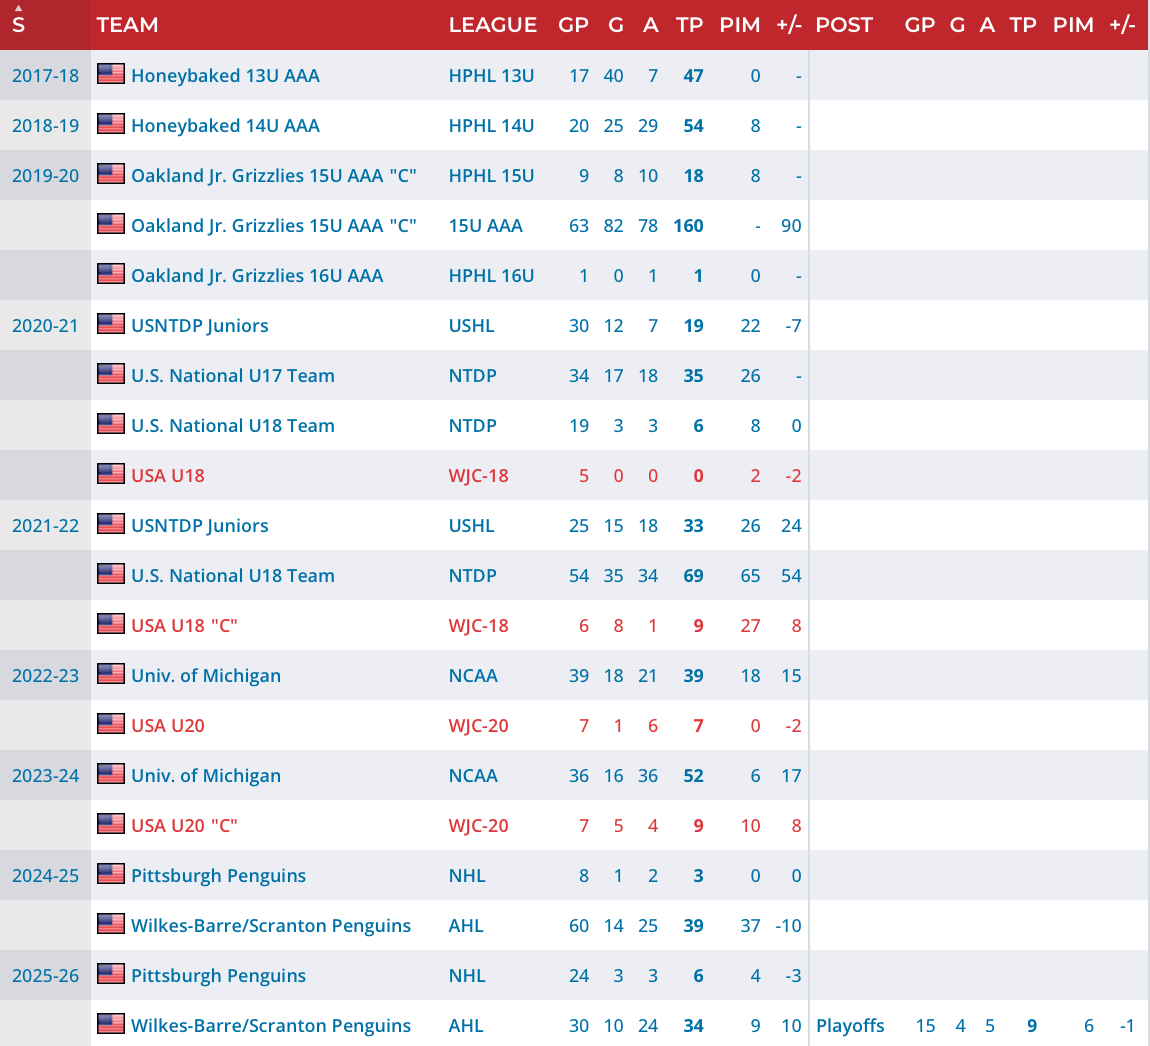Click the flag icon beside Honeybaked 13U AAA

(x=111, y=73)
